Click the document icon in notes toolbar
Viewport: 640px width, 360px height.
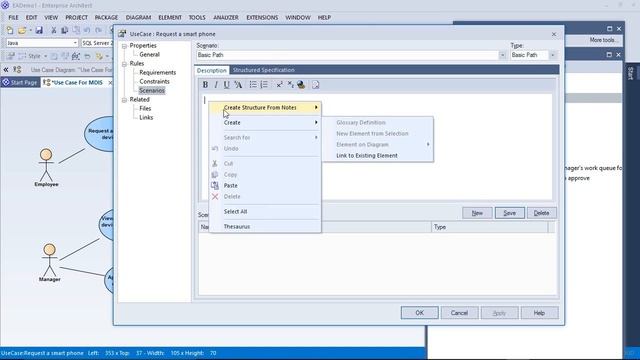pyautogui.click(x=316, y=84)
